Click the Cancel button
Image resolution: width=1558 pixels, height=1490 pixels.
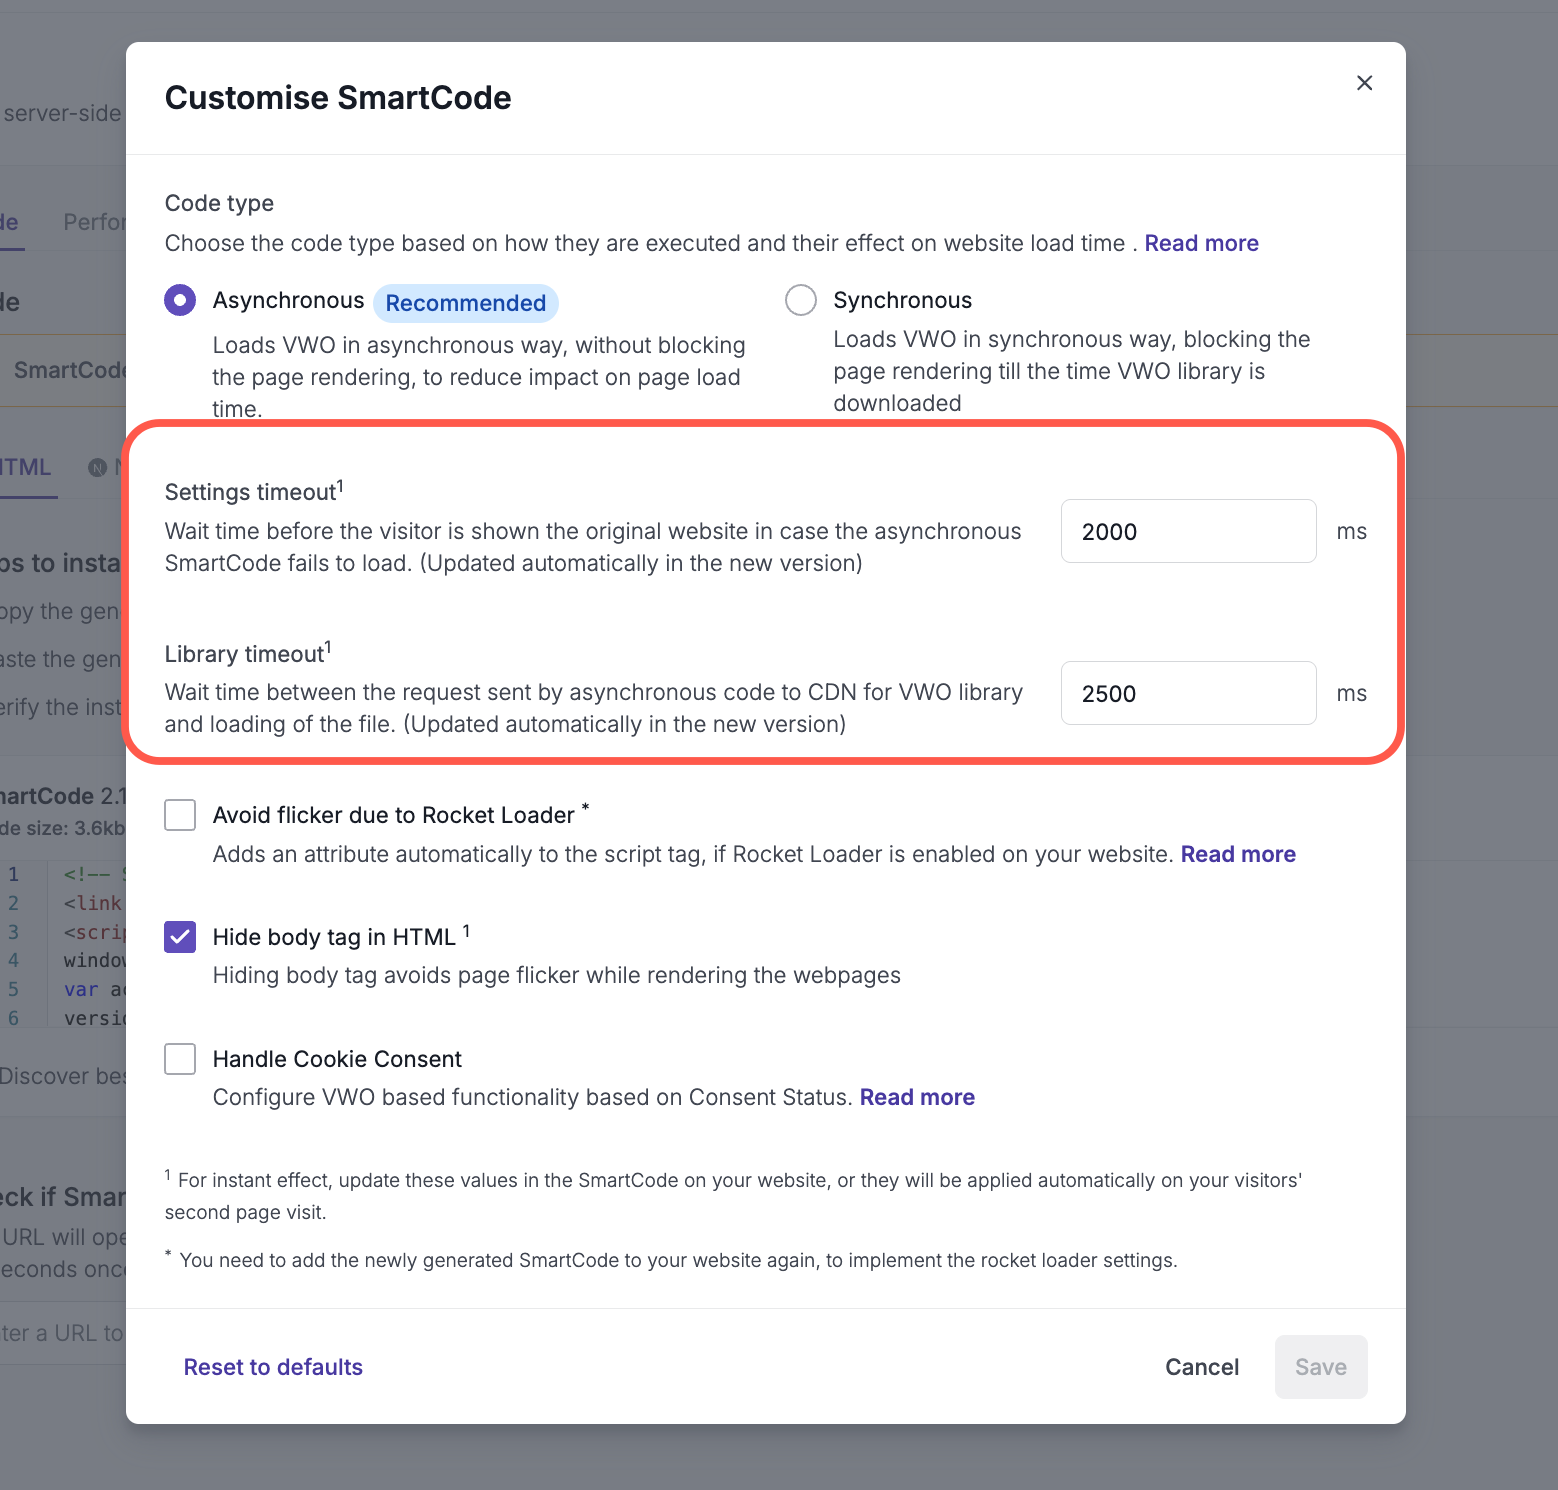[x=1202, y=1367]
